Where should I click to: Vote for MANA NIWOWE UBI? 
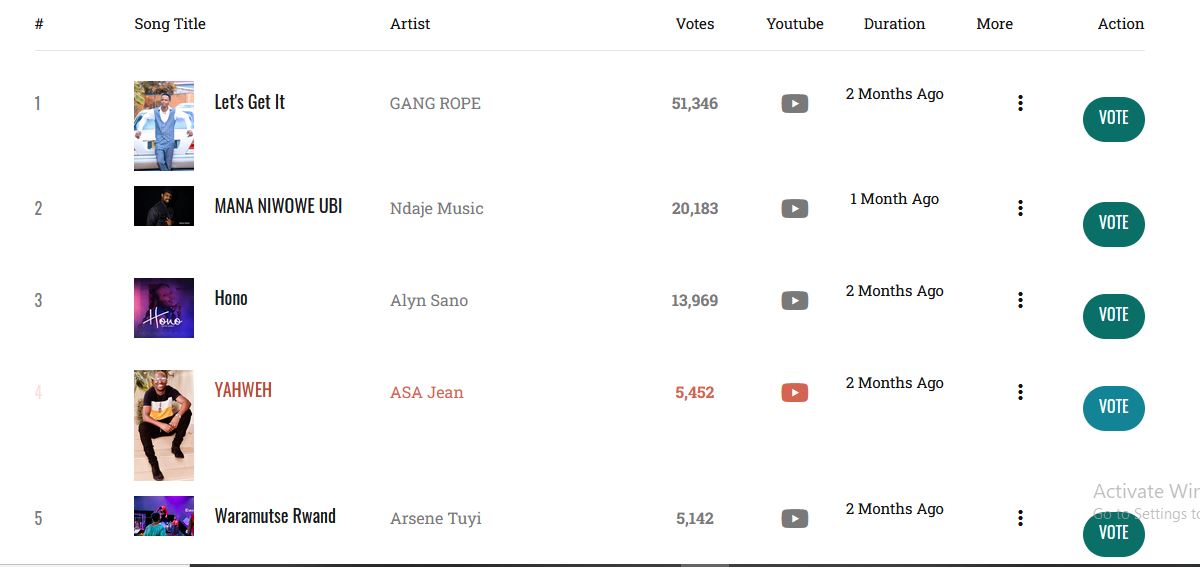[x=1113, y=223]
